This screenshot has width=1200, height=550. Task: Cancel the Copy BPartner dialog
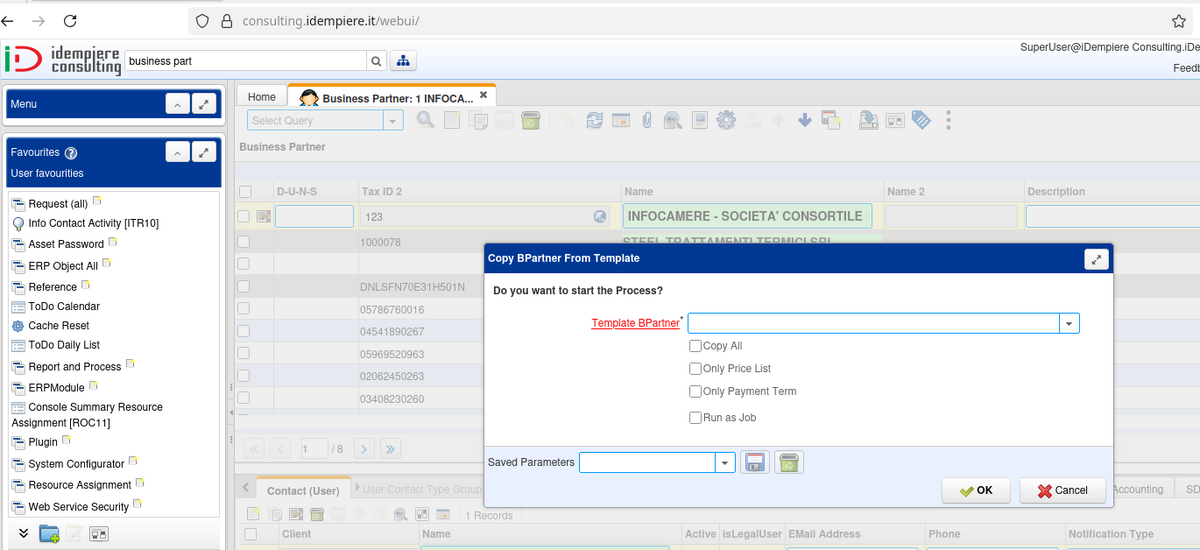tap(1062, 490)
